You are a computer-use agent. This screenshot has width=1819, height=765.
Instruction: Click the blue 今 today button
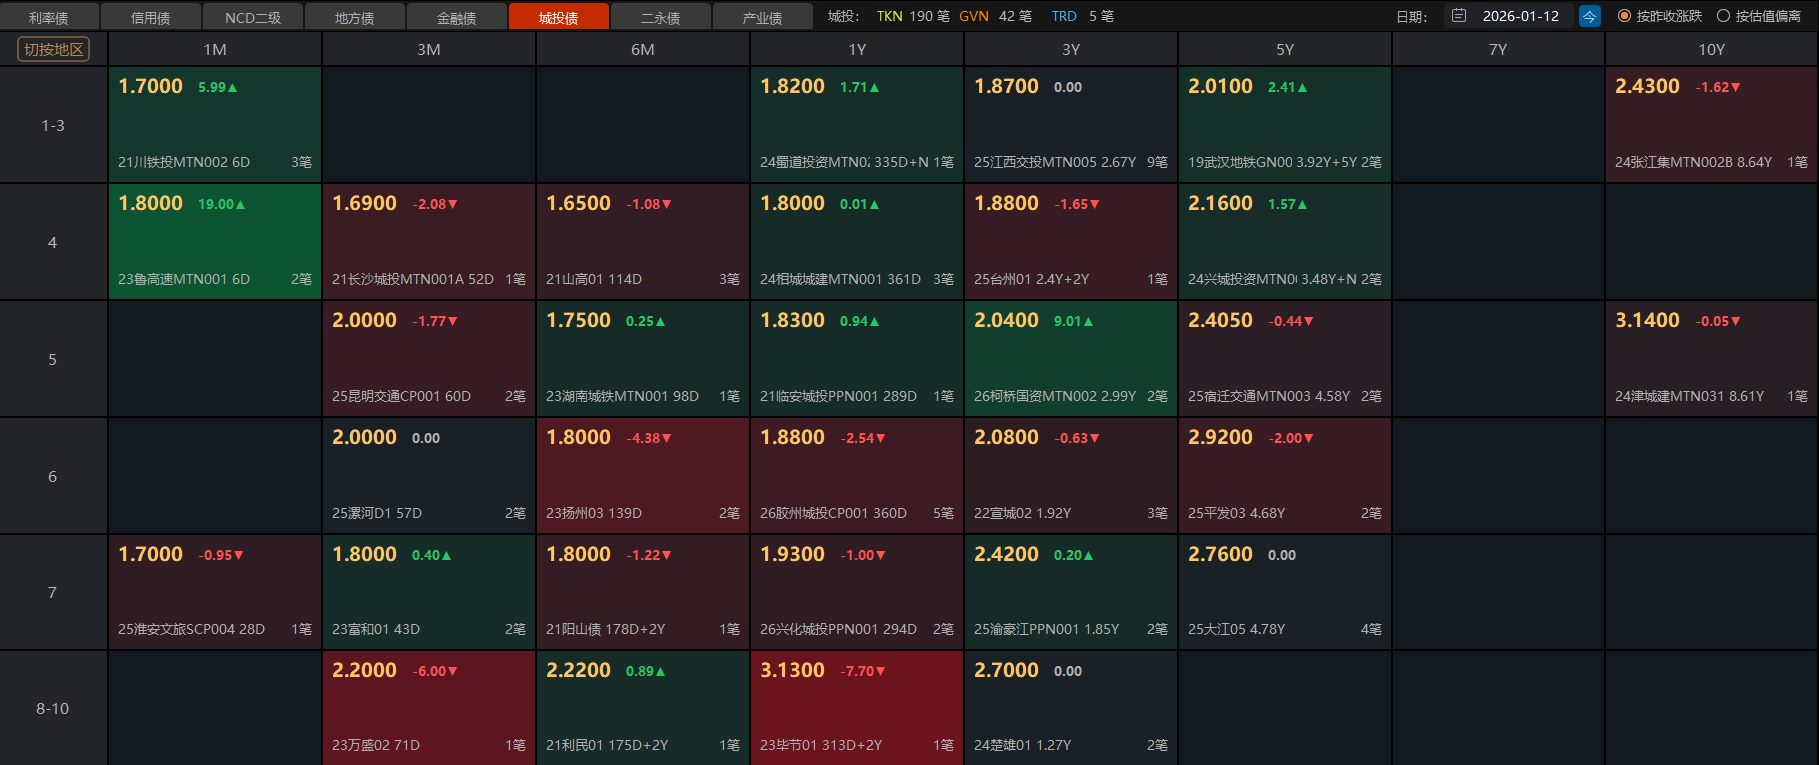[1589, 16]
